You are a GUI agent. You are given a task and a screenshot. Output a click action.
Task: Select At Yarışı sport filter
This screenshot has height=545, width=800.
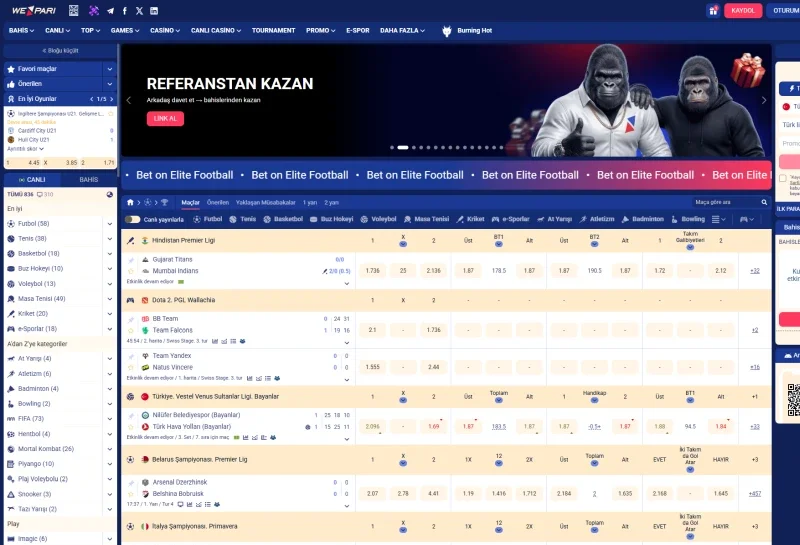(x=554, y=219)
